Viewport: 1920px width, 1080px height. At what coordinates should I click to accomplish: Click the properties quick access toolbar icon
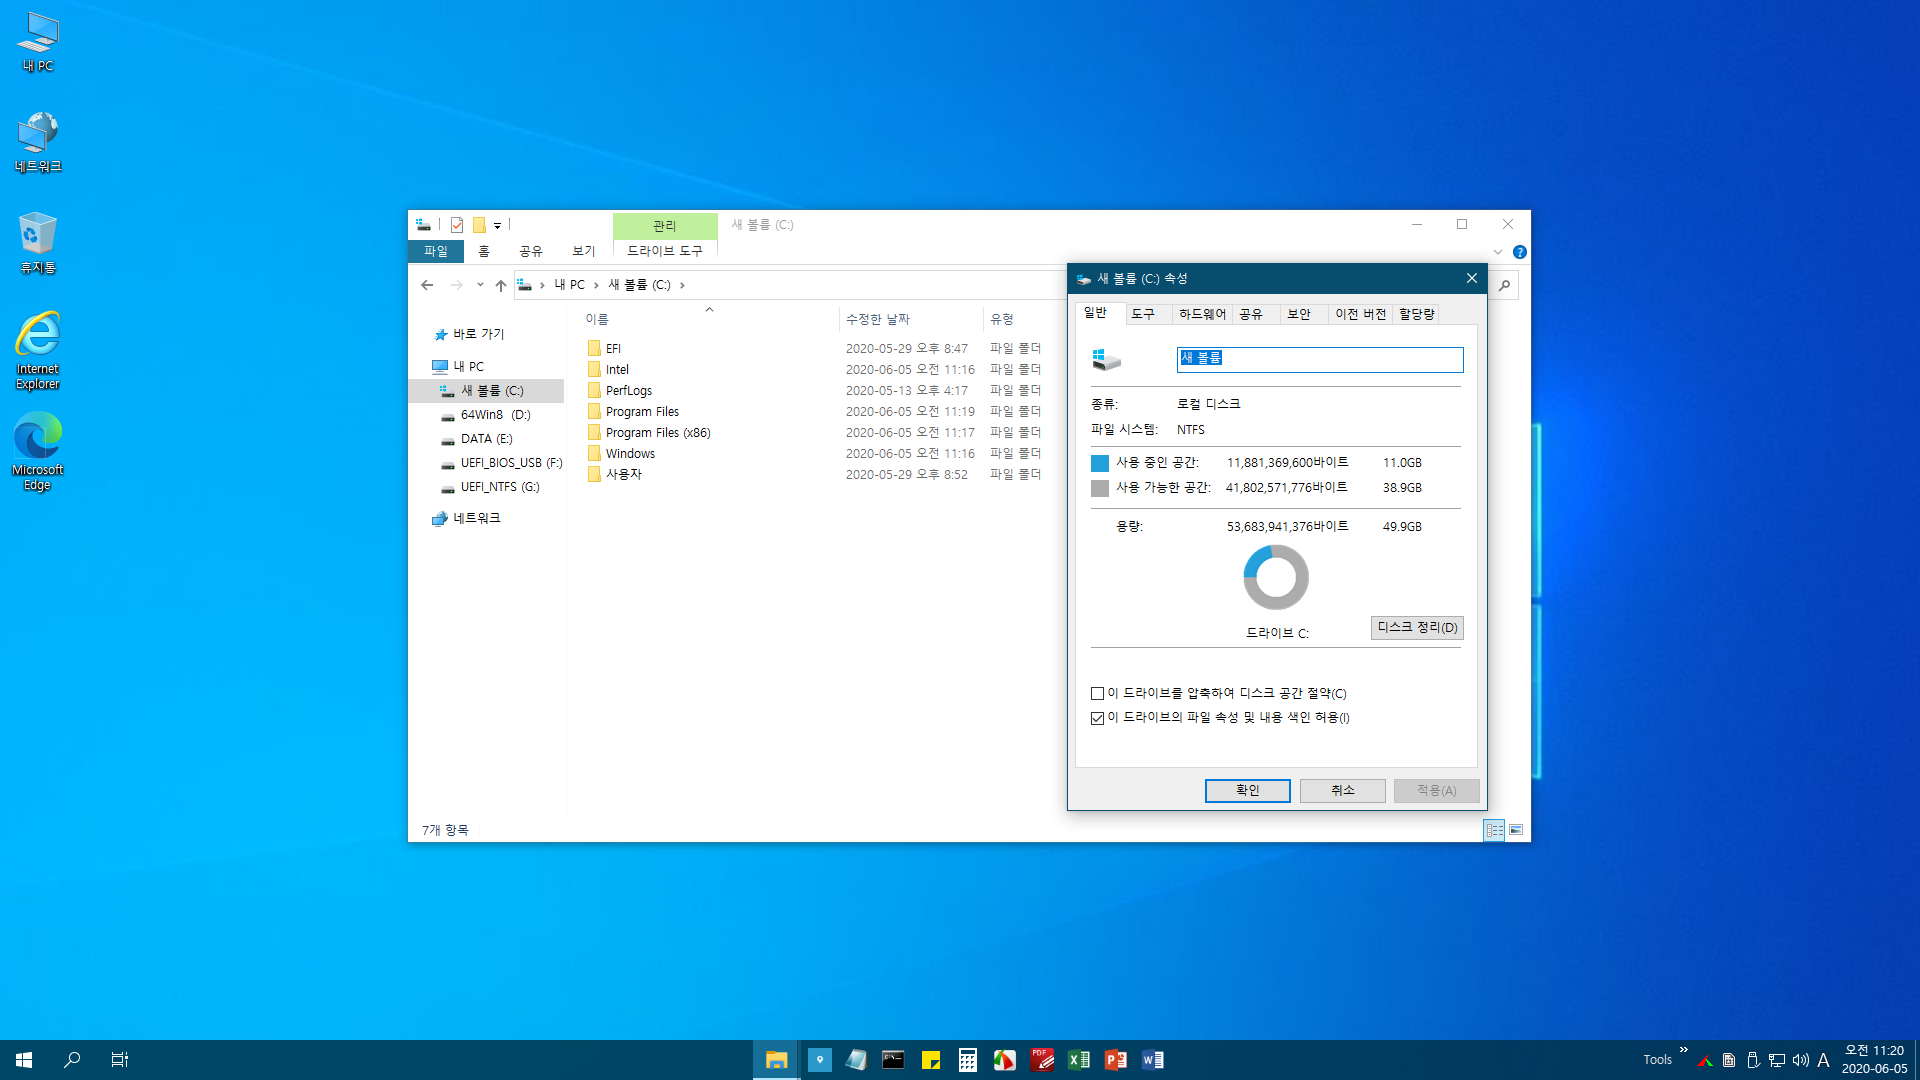[x=457, y=225]
